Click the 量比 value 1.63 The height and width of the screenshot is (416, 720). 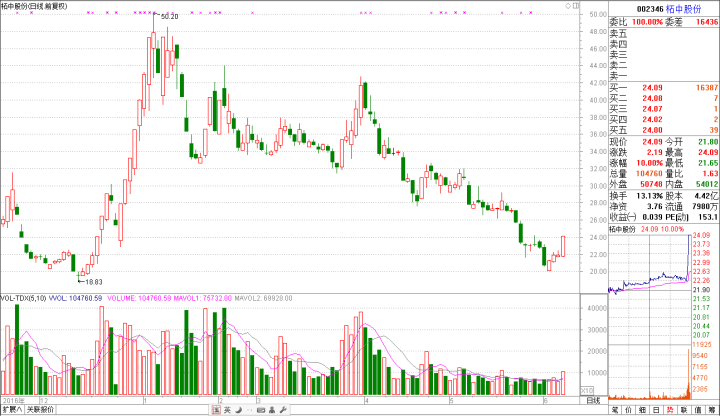tap(710, 174)
